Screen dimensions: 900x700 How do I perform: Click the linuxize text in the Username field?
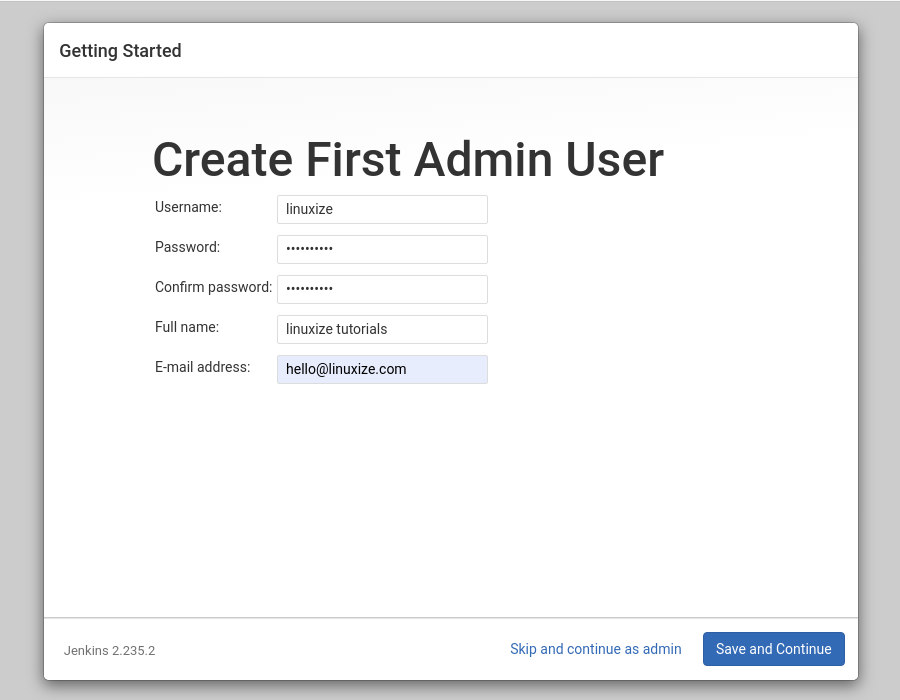(x=309, y=209)
